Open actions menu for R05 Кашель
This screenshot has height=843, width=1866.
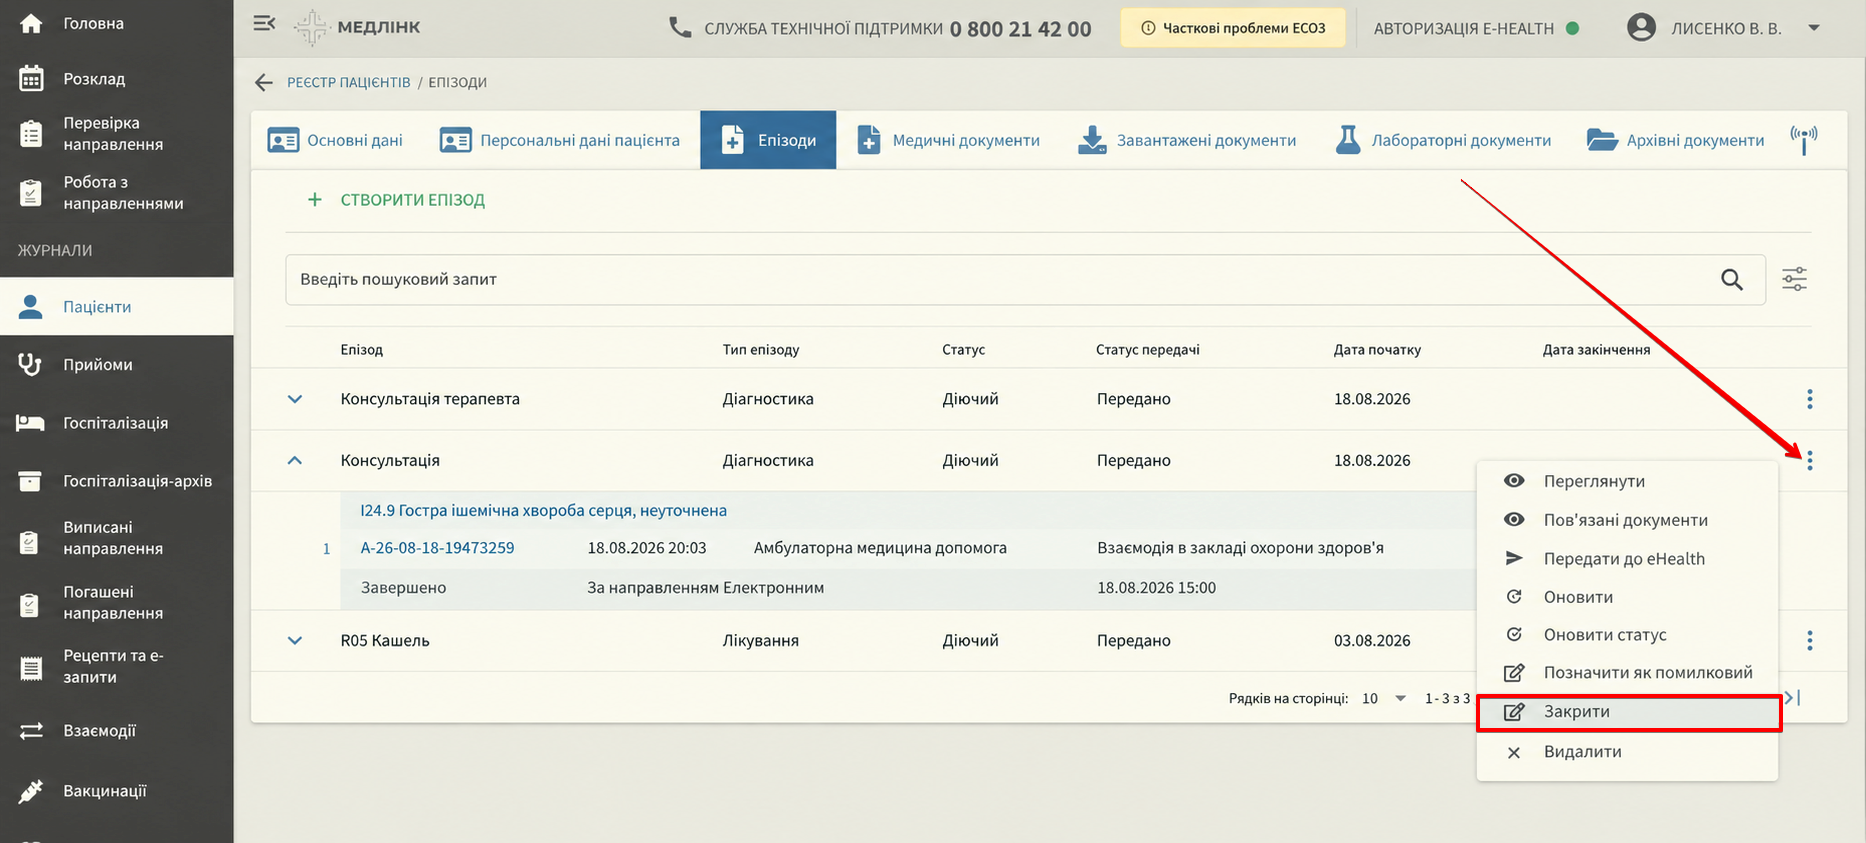1810,641
